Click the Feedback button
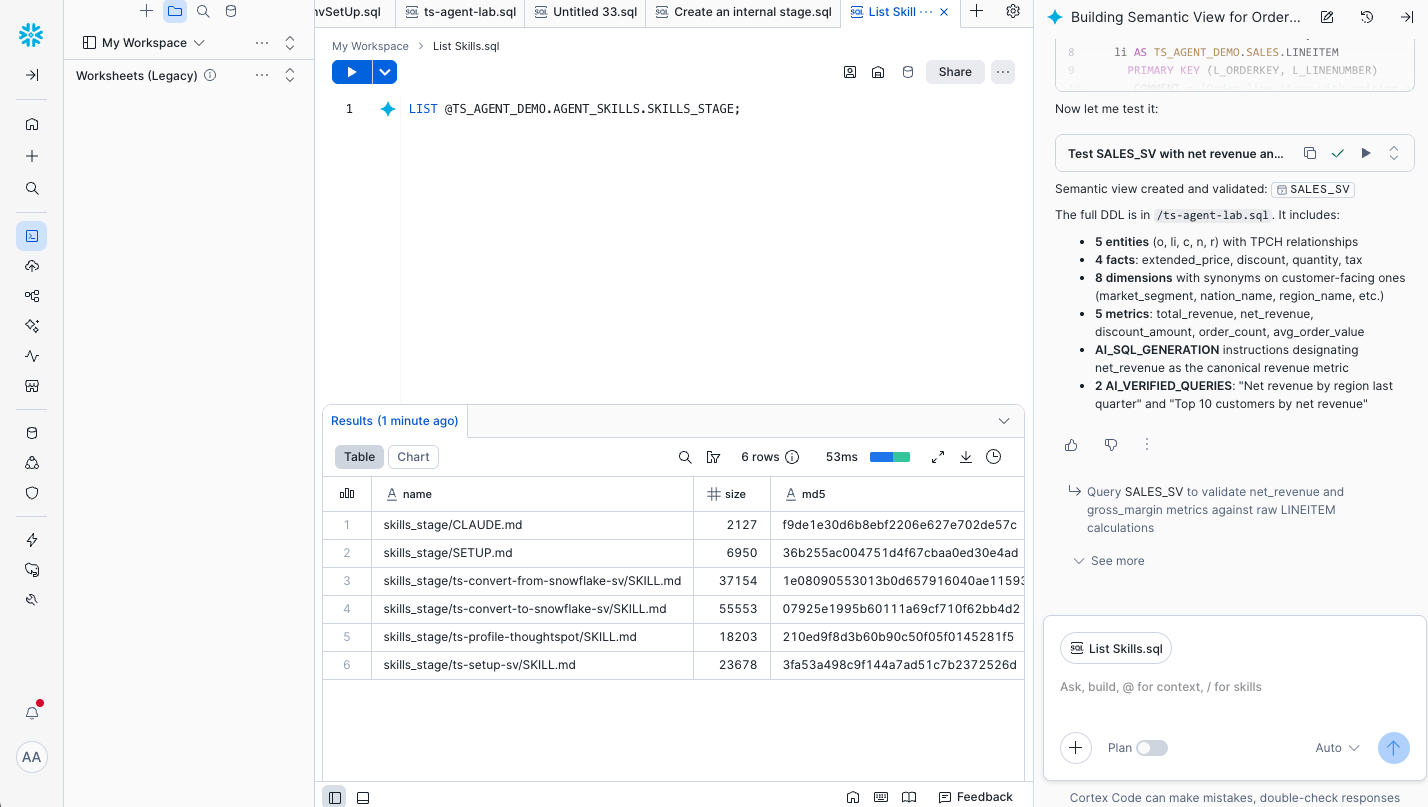Viewport: 1428px width, 807px height. click(x=975, y=797)
